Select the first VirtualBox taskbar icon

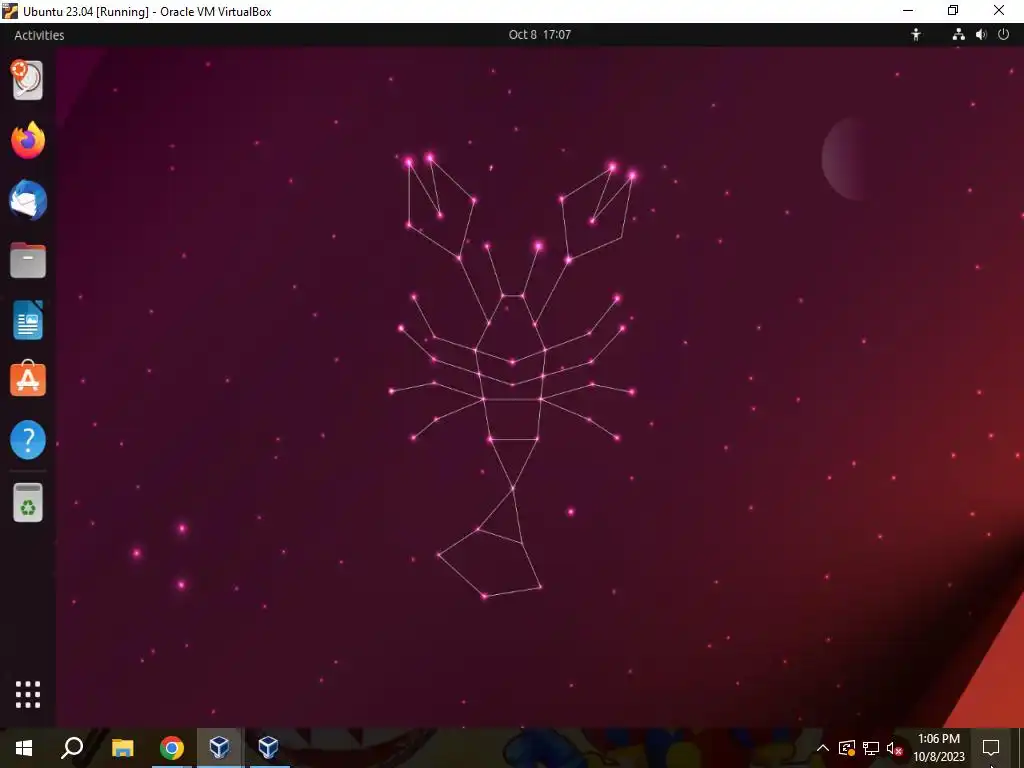(x=219, y=746)
